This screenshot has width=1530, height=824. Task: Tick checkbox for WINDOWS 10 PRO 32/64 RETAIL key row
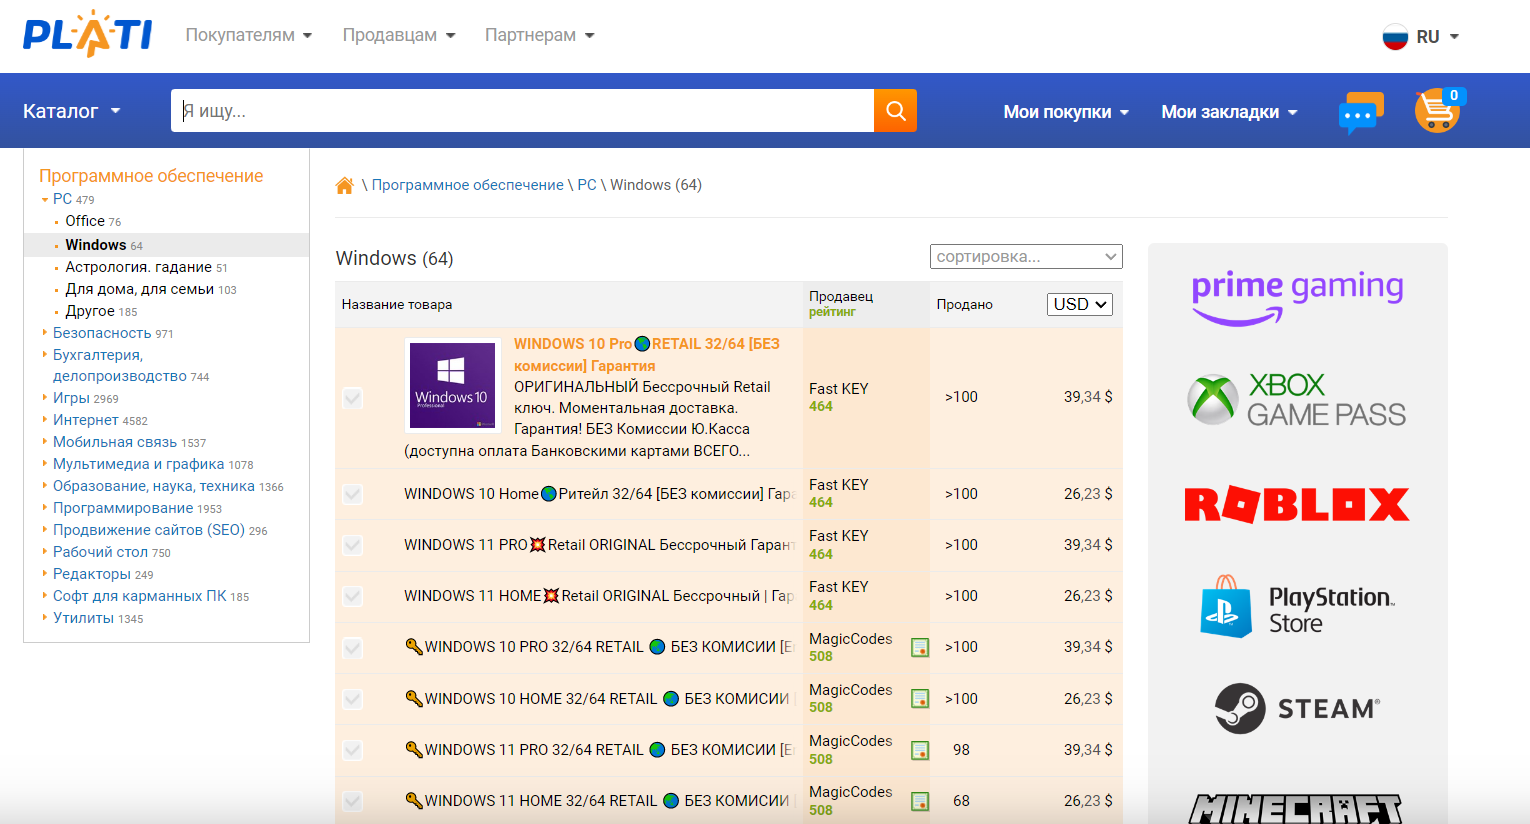(x=352, y=648)
